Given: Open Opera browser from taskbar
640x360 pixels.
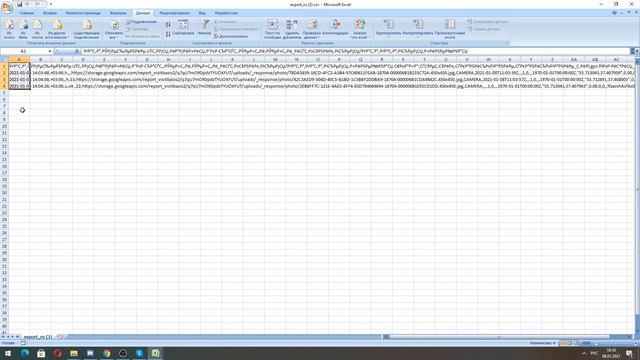Looking at the screenshot, I should 57,353.
